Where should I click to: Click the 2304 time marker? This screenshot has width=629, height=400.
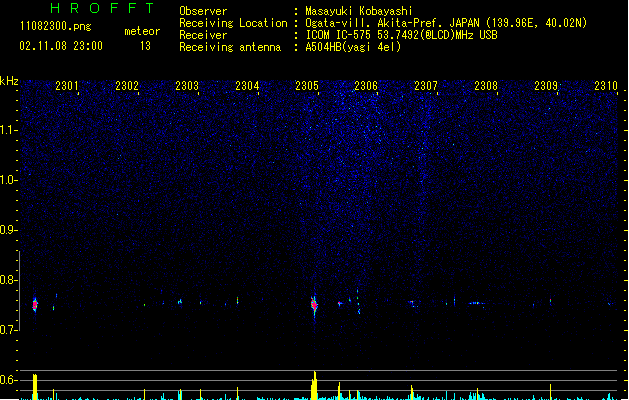[247, 86]
